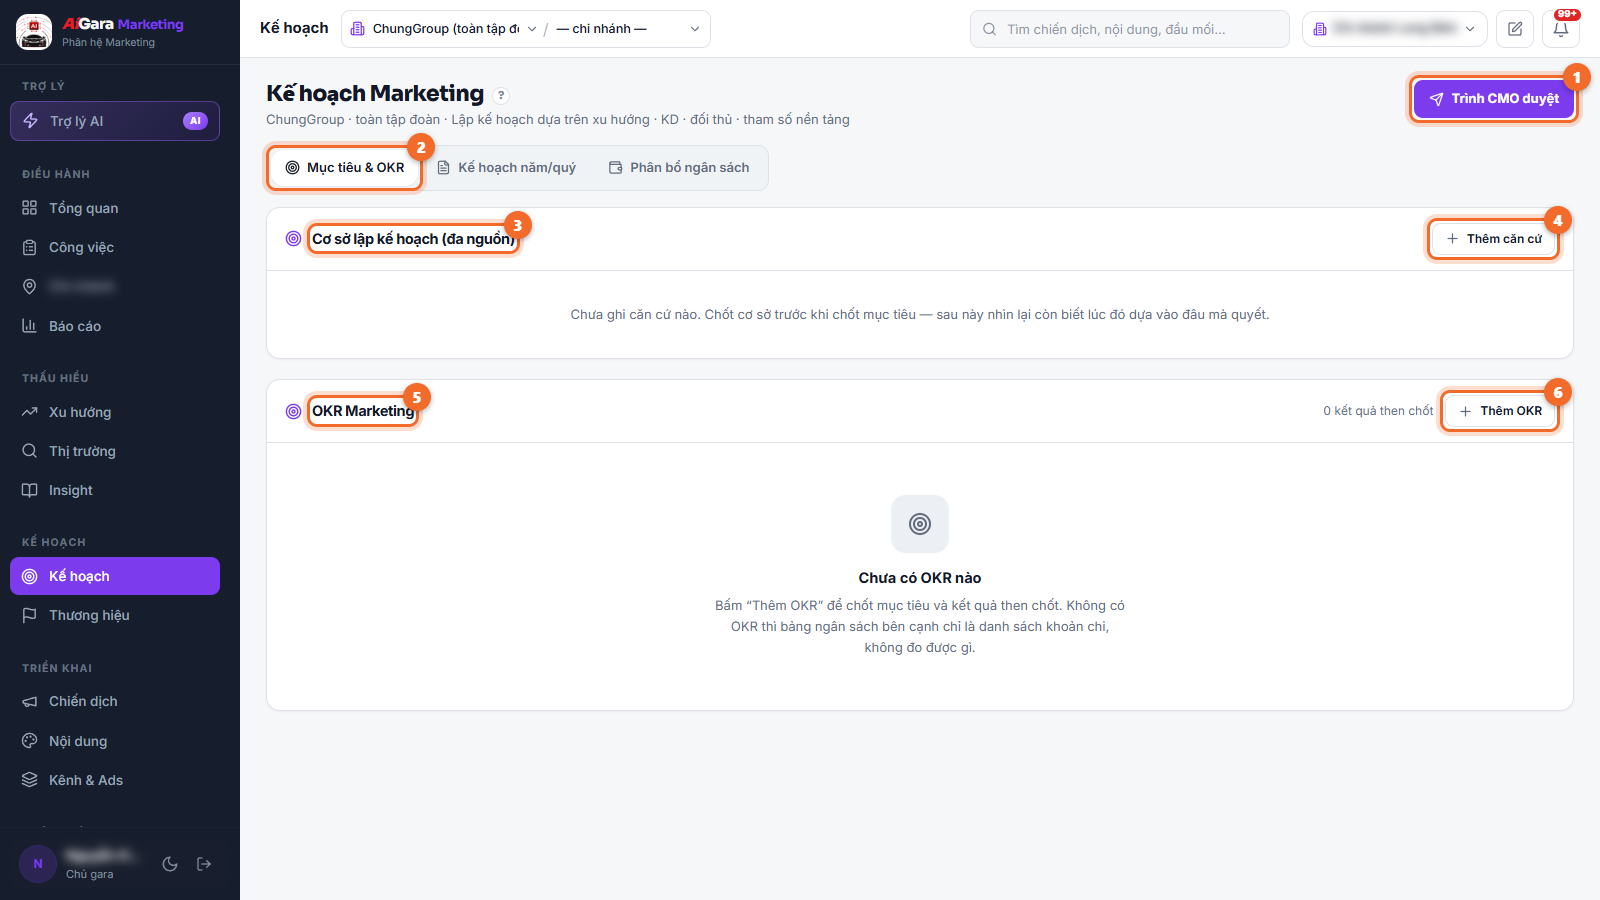Screen dimensions: 1600x900
Task: Expand ChungGroup organization dropdown
Action: 443,29
